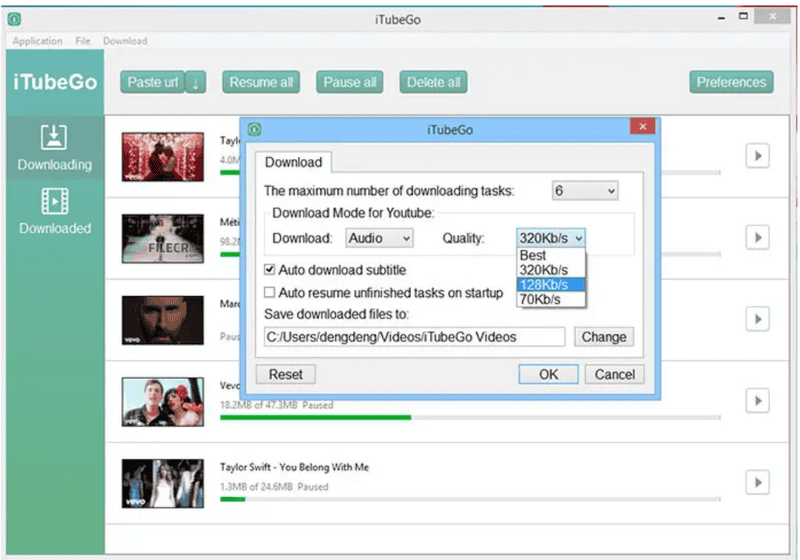Click the FILECR runway video thumbnail
The image size is (800, 560).
click(163, 239)
